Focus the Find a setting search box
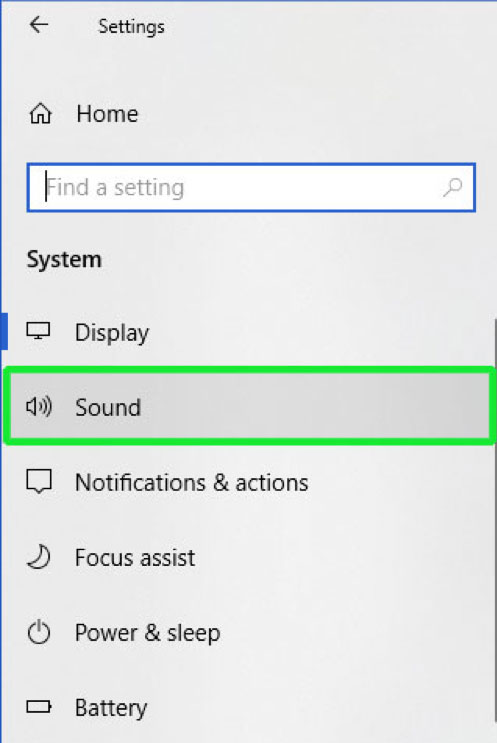 [251, 188]
